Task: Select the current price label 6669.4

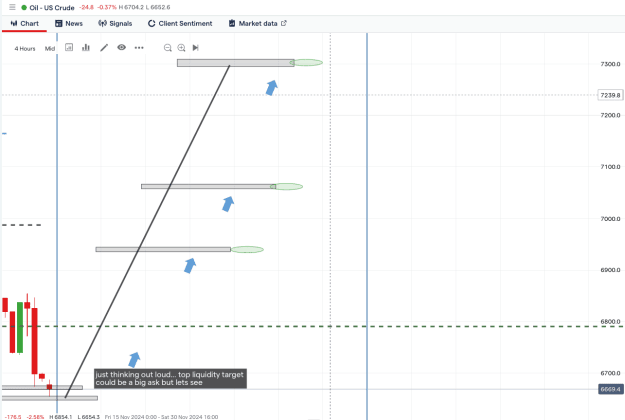Action: click(x=610, y=389)
